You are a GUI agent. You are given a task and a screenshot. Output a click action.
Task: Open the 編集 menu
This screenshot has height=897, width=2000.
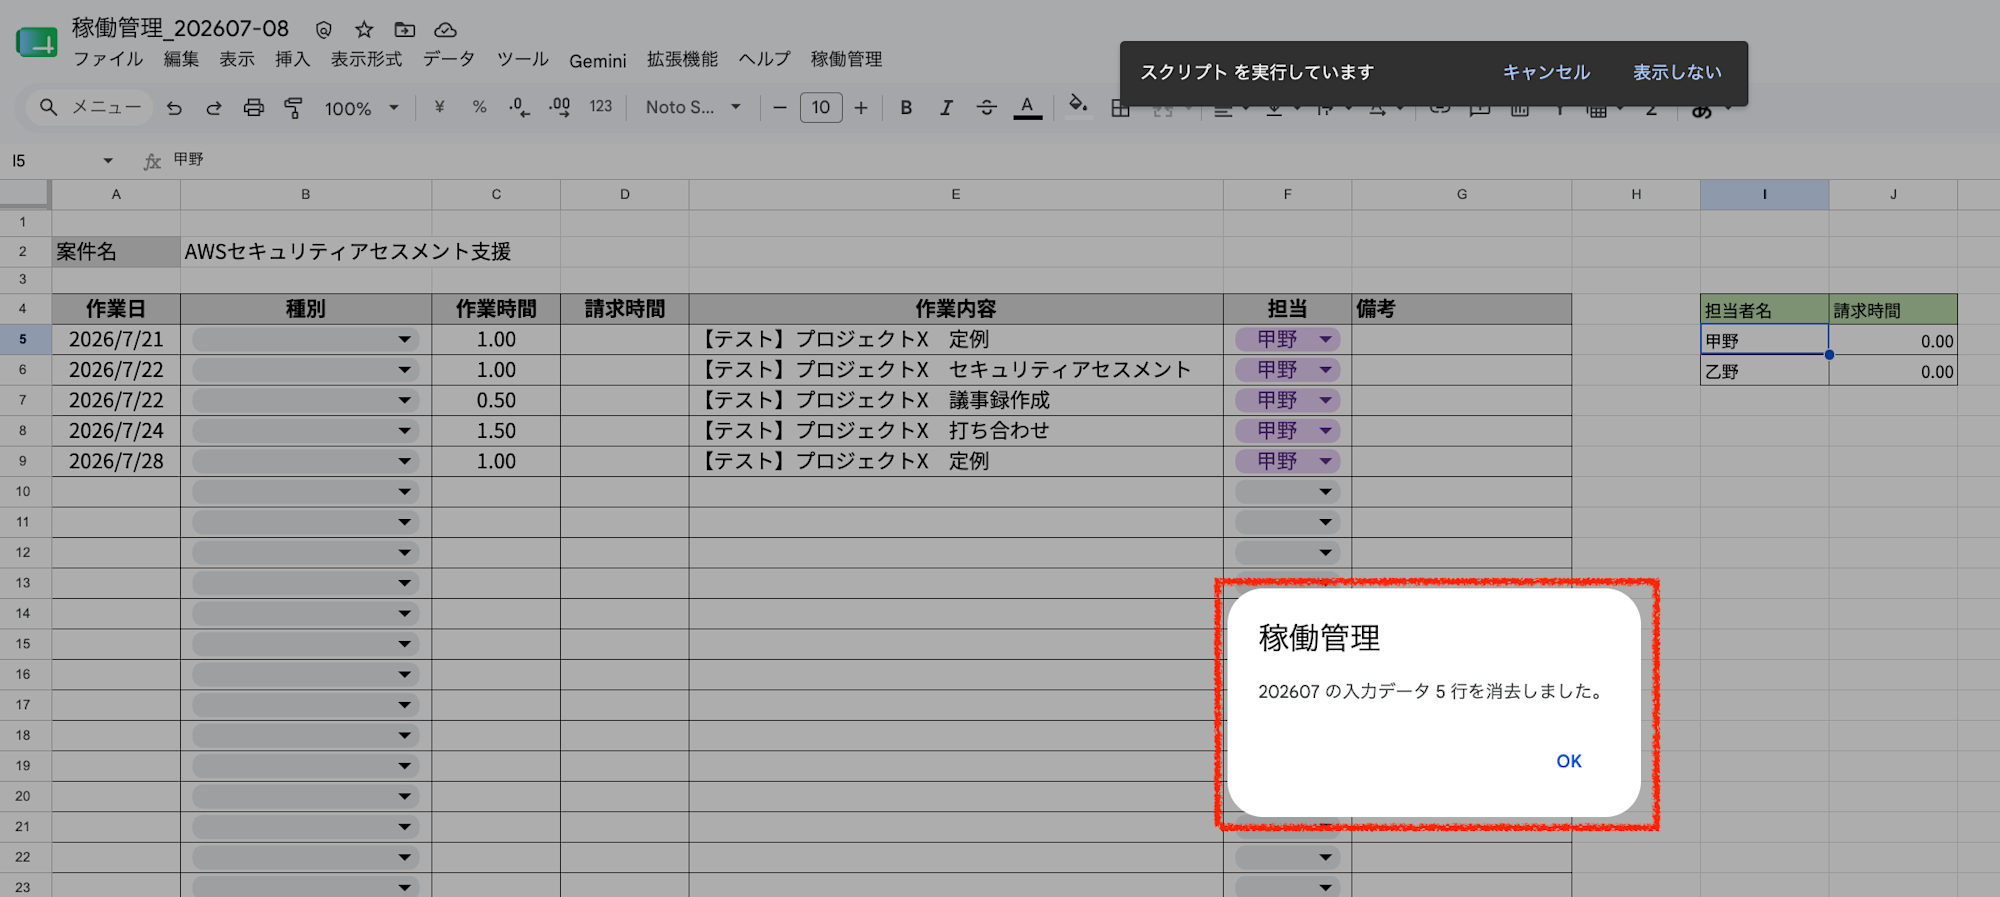pos(181,59)
